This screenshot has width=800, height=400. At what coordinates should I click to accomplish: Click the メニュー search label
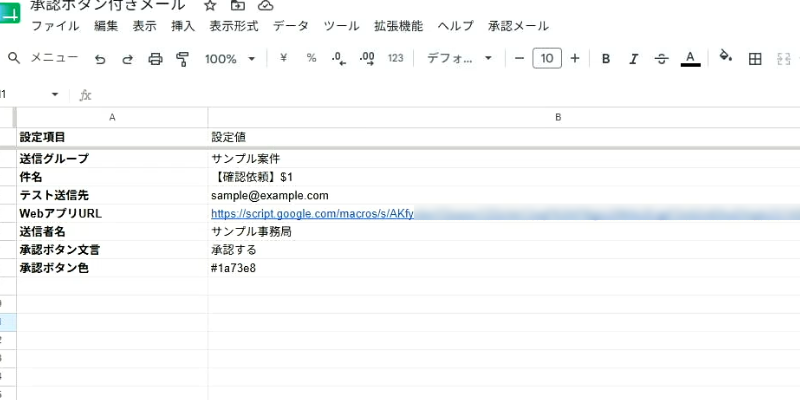[55, 58]
